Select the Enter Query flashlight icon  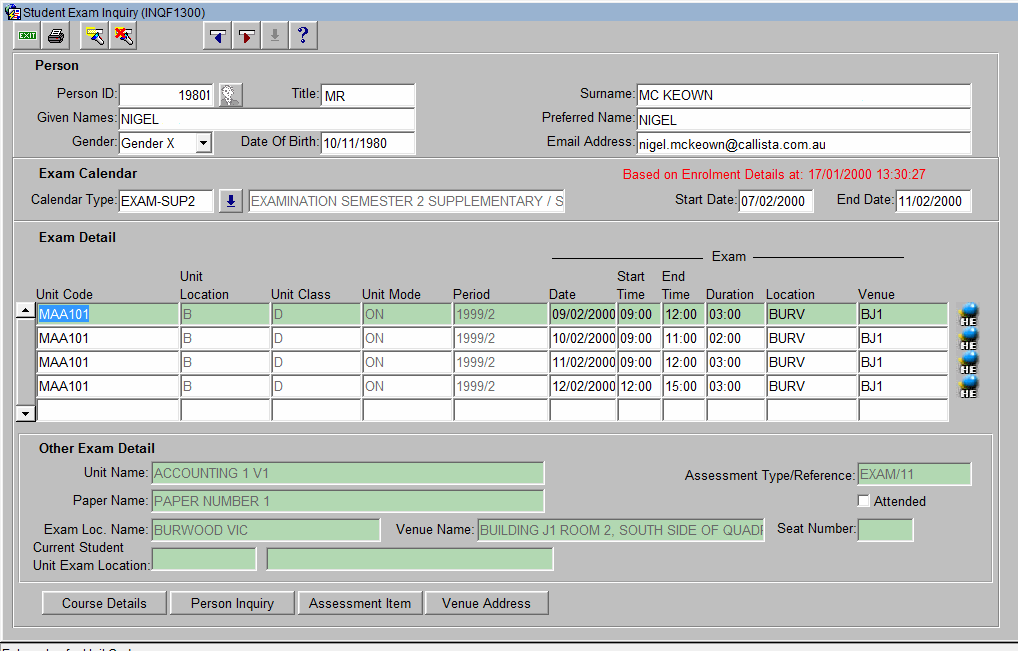[x=94, y=34]
